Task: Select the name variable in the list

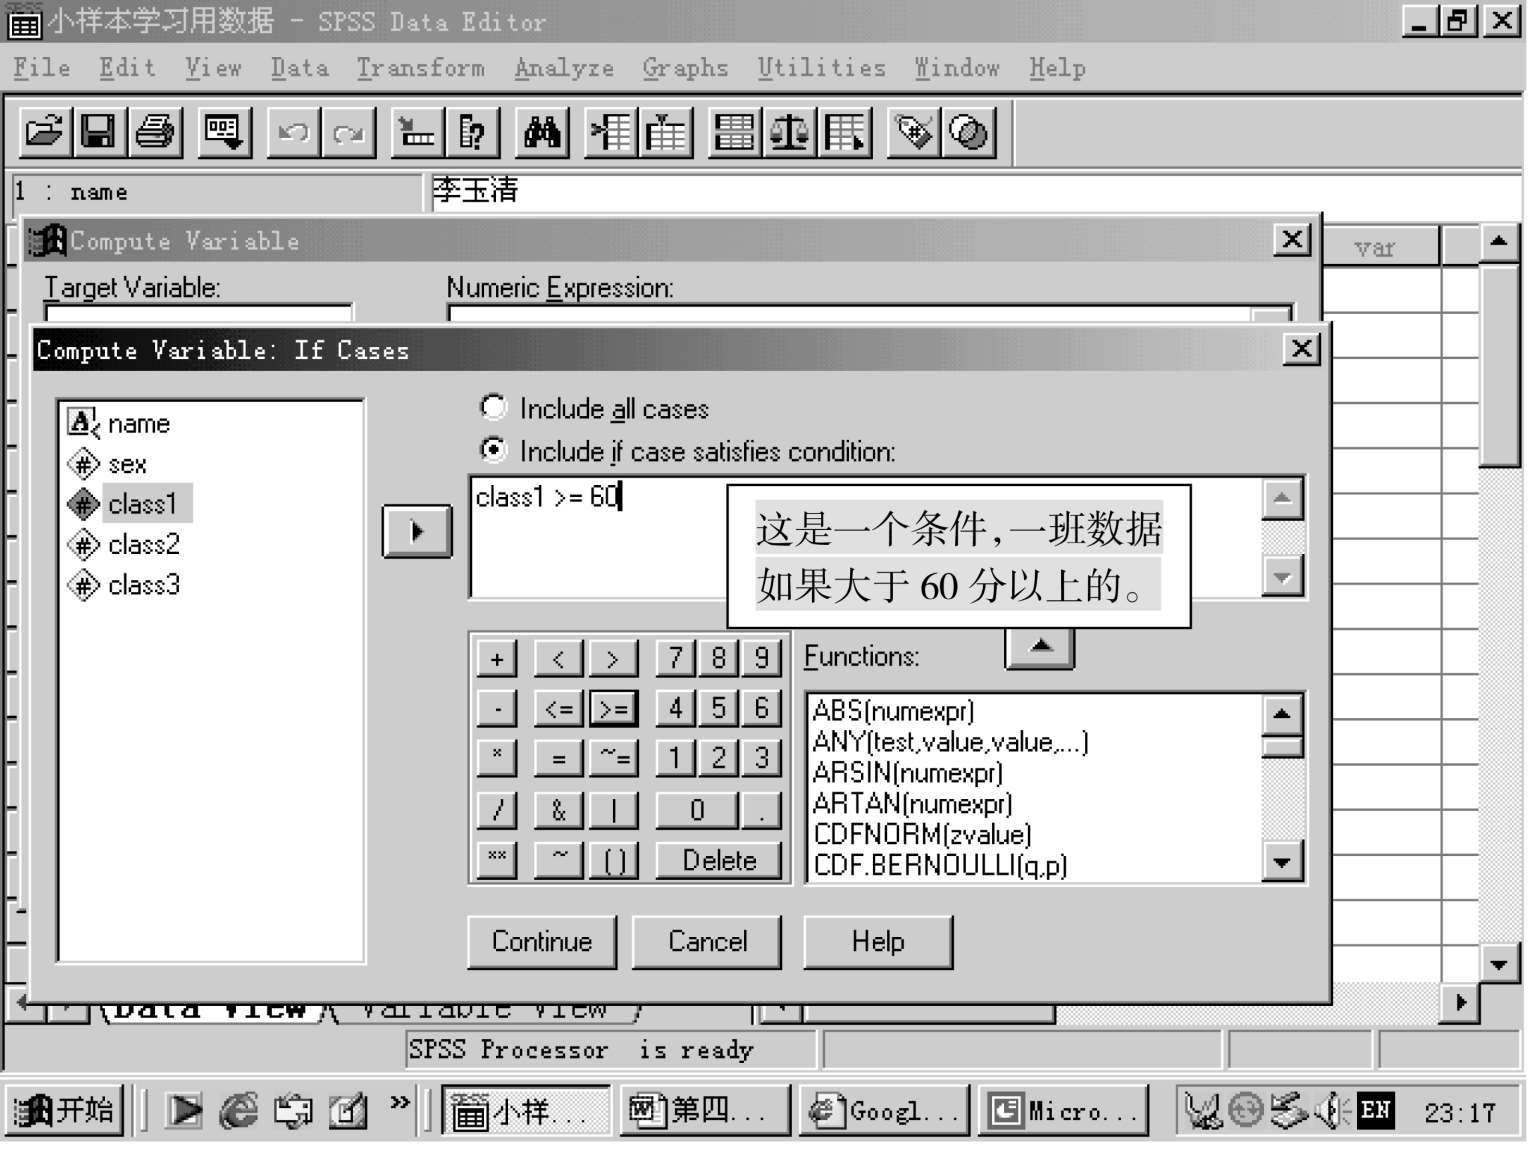Action: (119, 424)
